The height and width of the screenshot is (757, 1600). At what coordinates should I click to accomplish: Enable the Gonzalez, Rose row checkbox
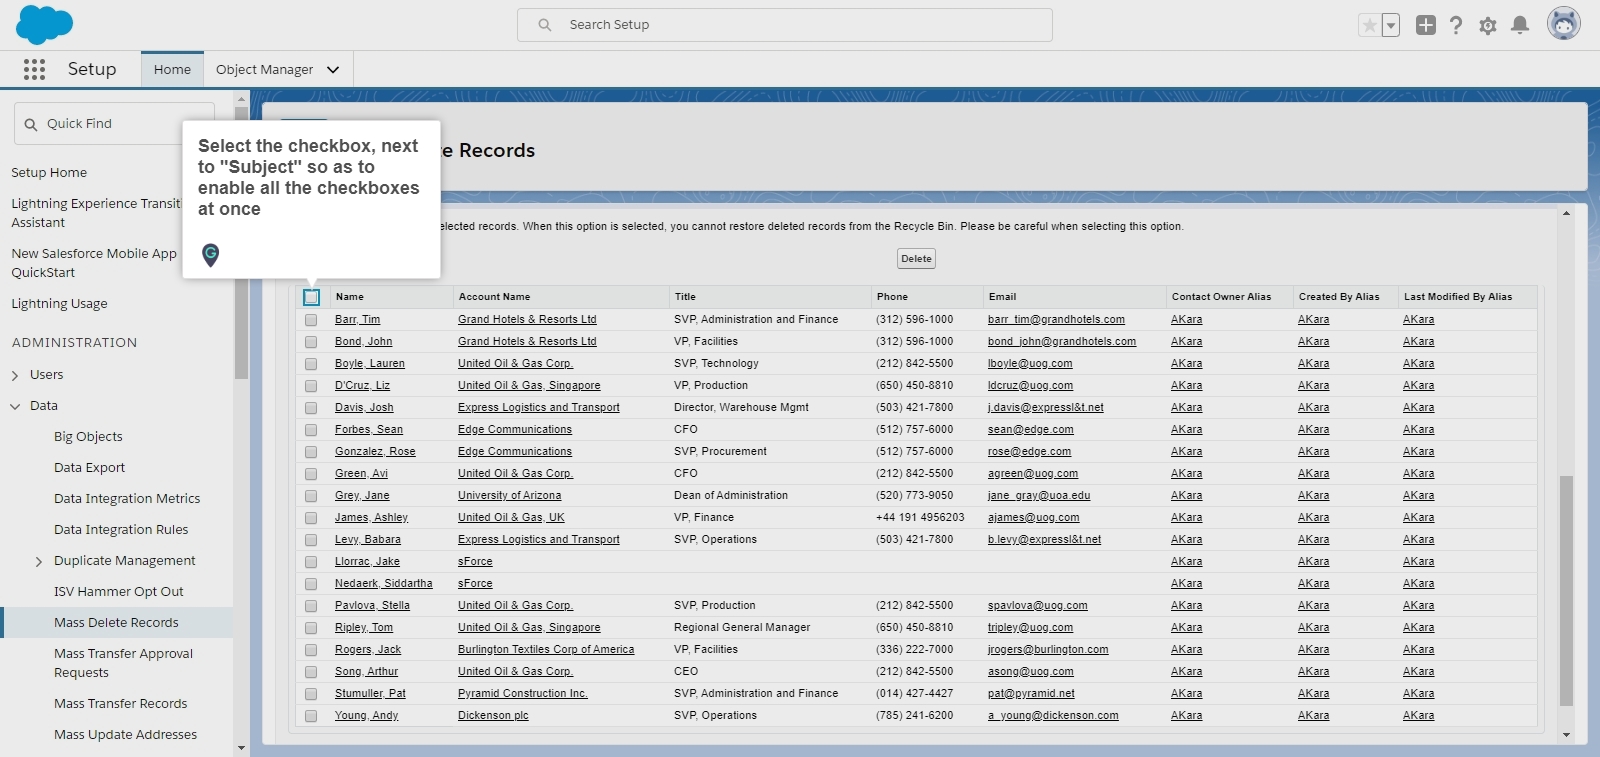[x=311, y=452]
